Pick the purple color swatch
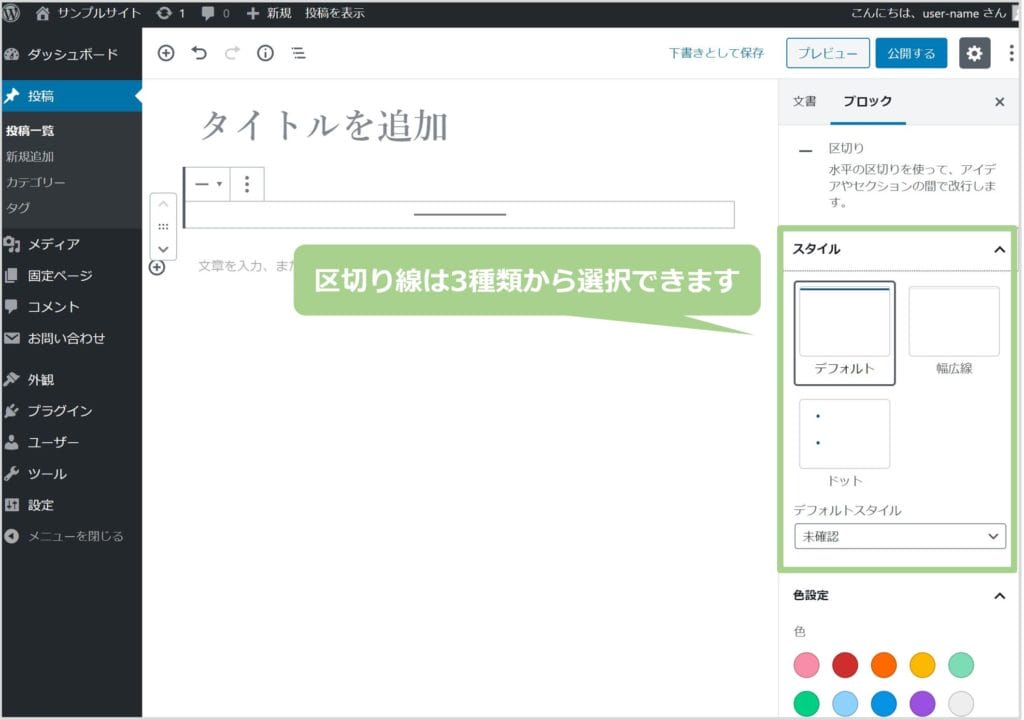The width and height of the screenshot is (1024, 720). 922,704
